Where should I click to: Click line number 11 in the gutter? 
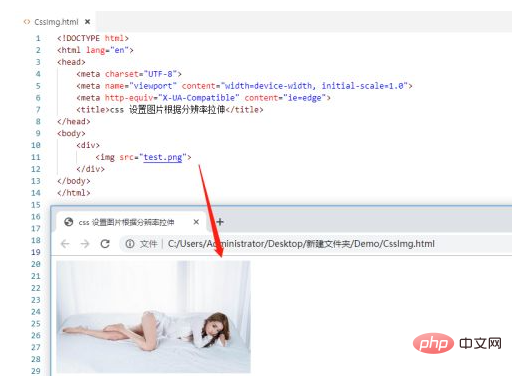pyautogui.click(x=36, y=157)
